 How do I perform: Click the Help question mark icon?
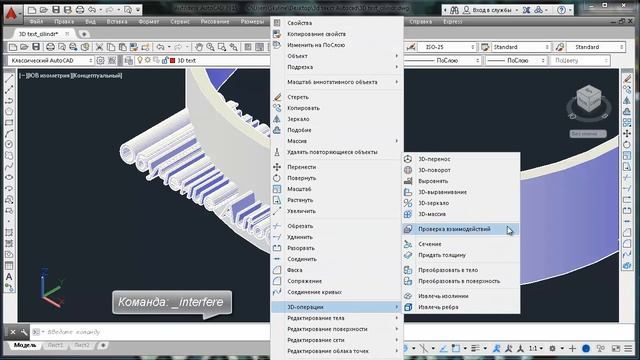[x=562, y=10]
